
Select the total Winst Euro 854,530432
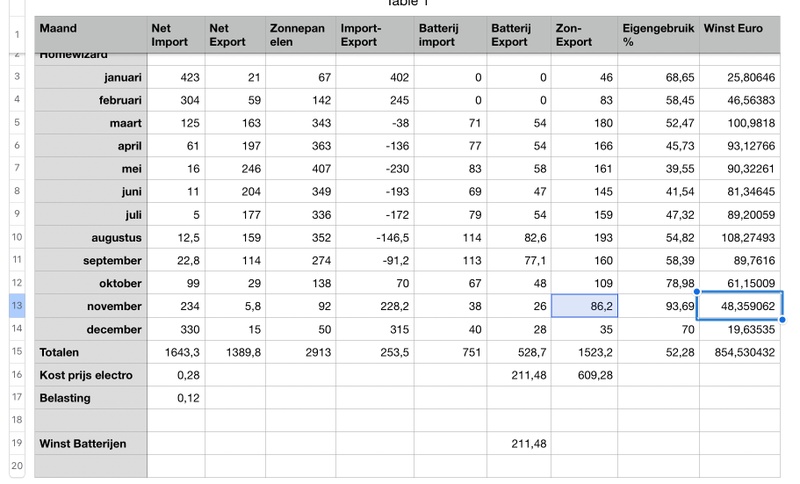coord(740,352)
